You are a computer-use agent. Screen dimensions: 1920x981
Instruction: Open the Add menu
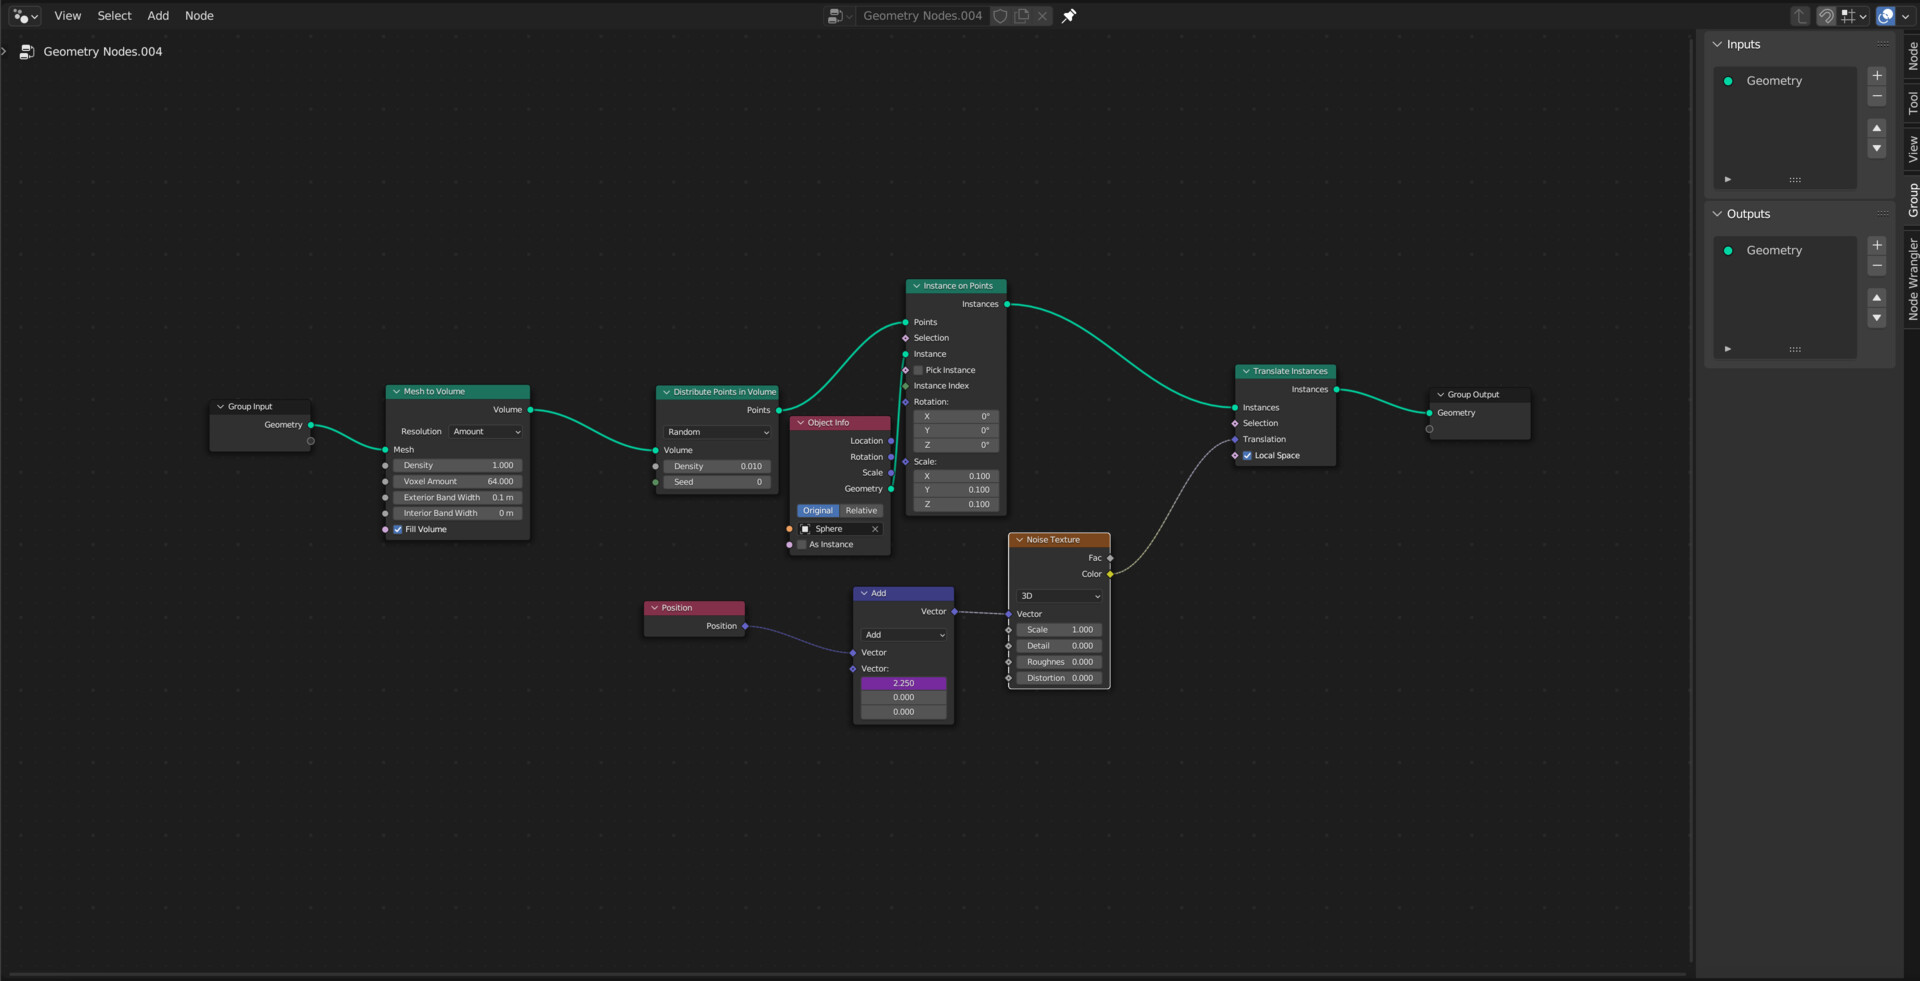tap(158, 16)
